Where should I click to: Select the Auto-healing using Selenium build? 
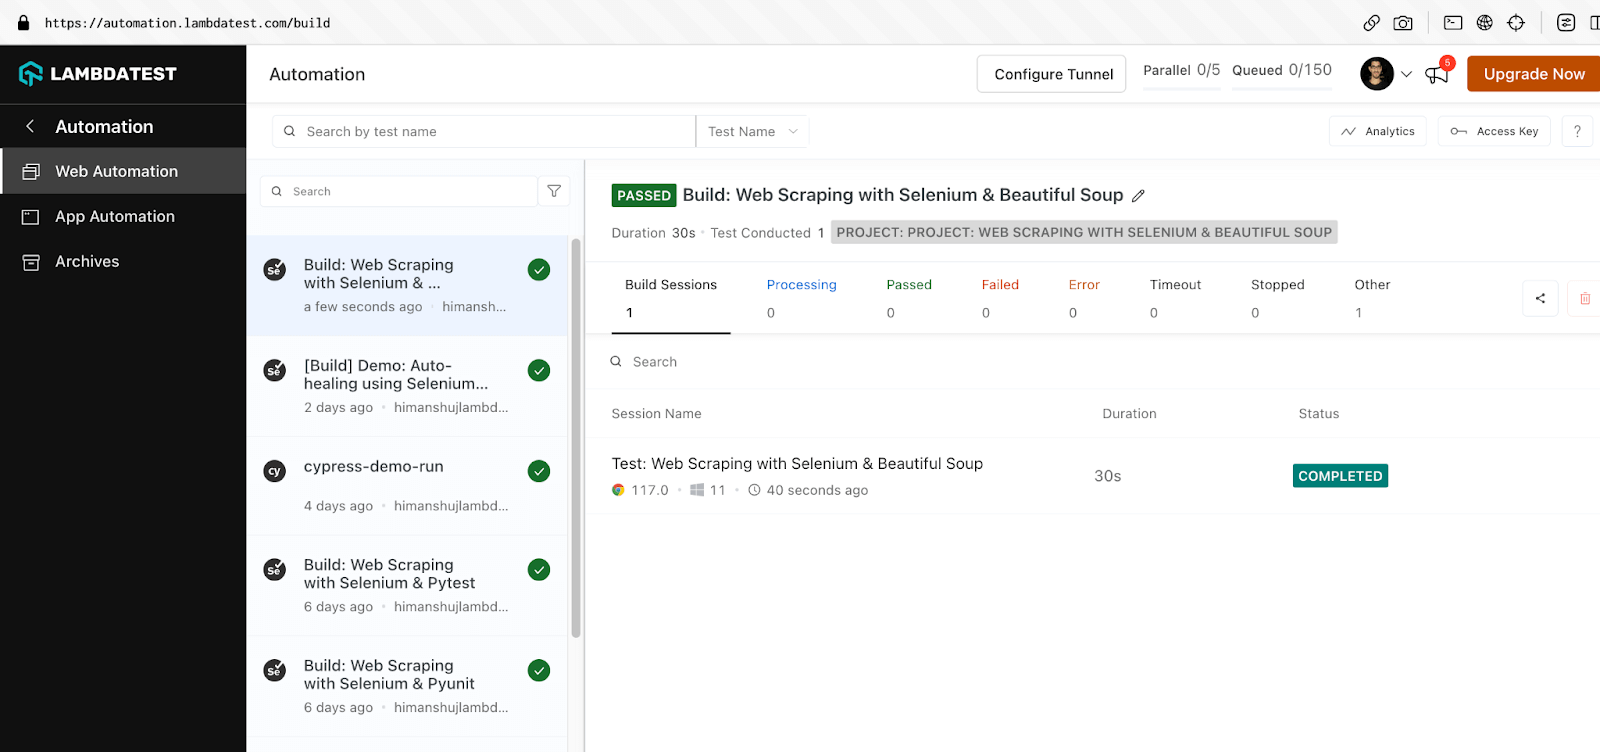coord(408,386)
